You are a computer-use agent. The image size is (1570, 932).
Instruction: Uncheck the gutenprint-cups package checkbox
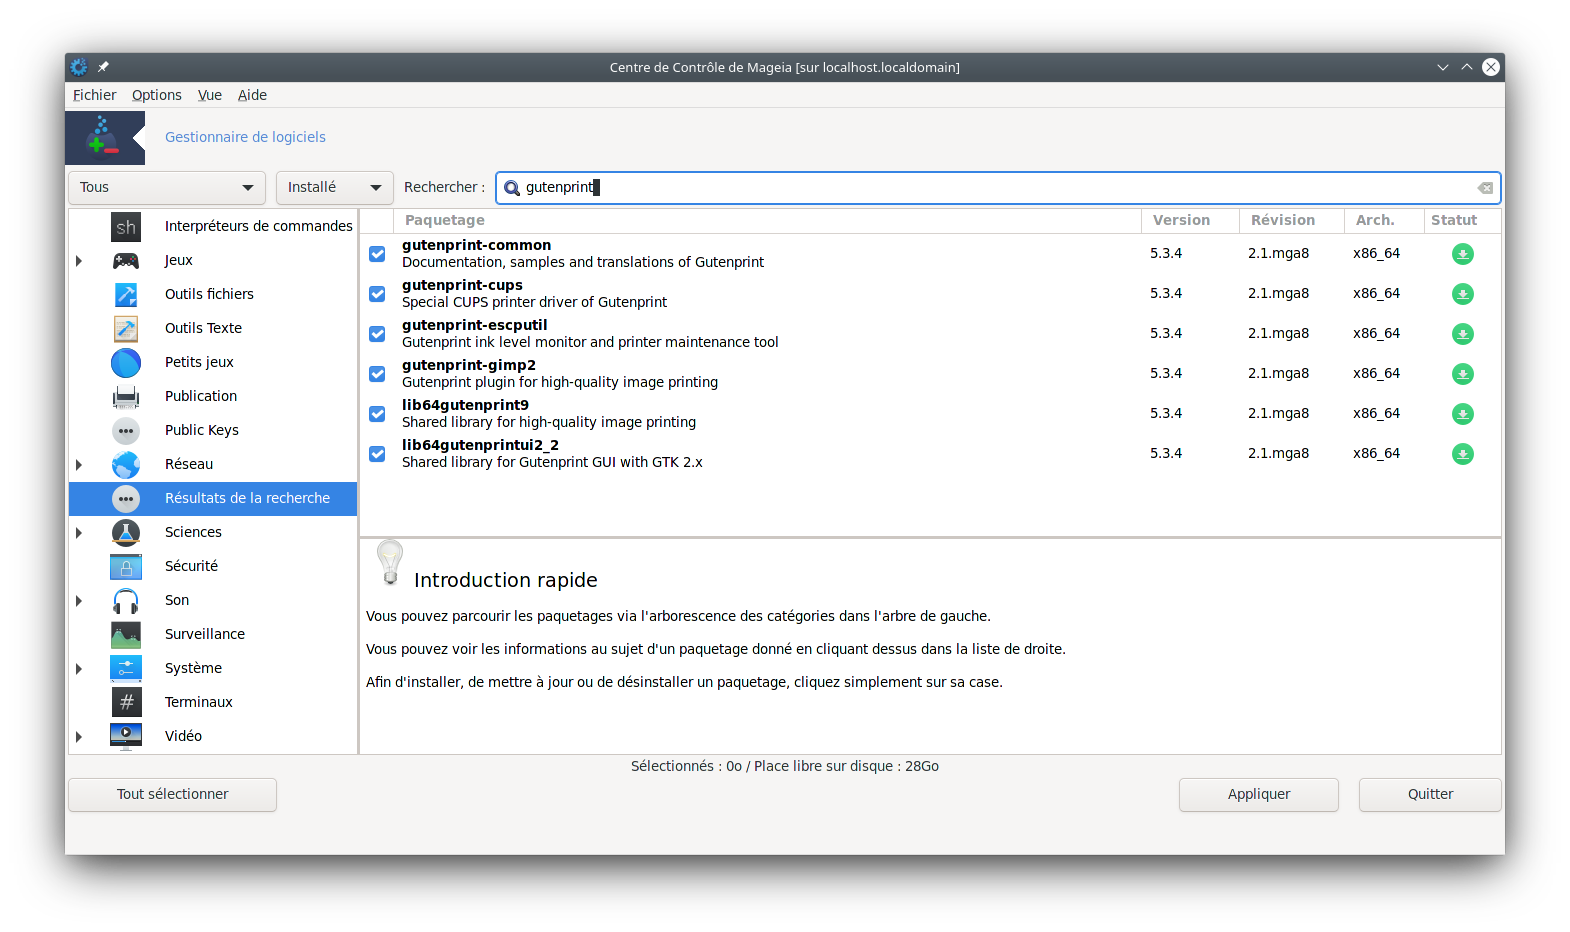(377, 294)
